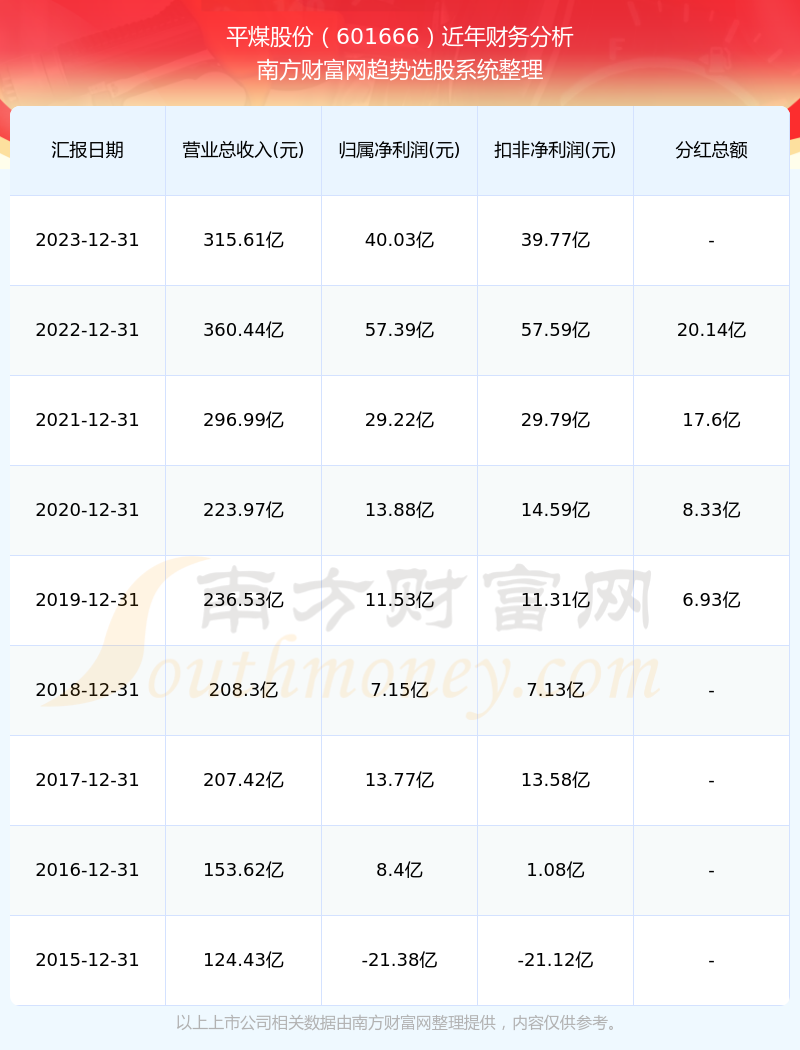
Task: Click net profit value -21.38亿
Action: (400, 960)
